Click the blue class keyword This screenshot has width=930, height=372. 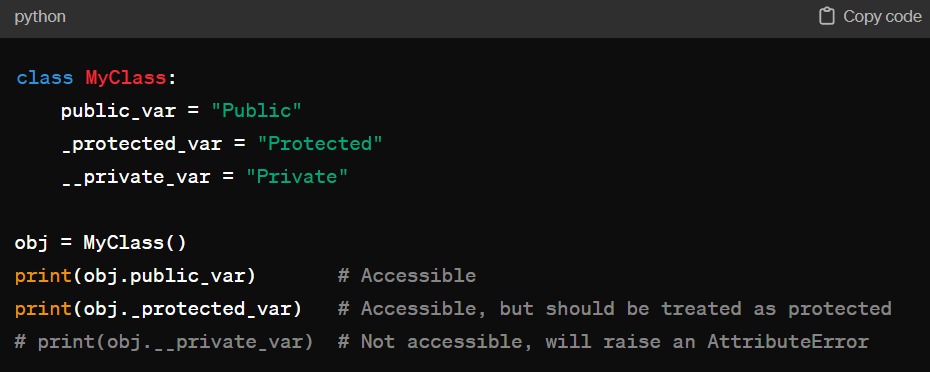pyautogui.click(x=45, y=78)
